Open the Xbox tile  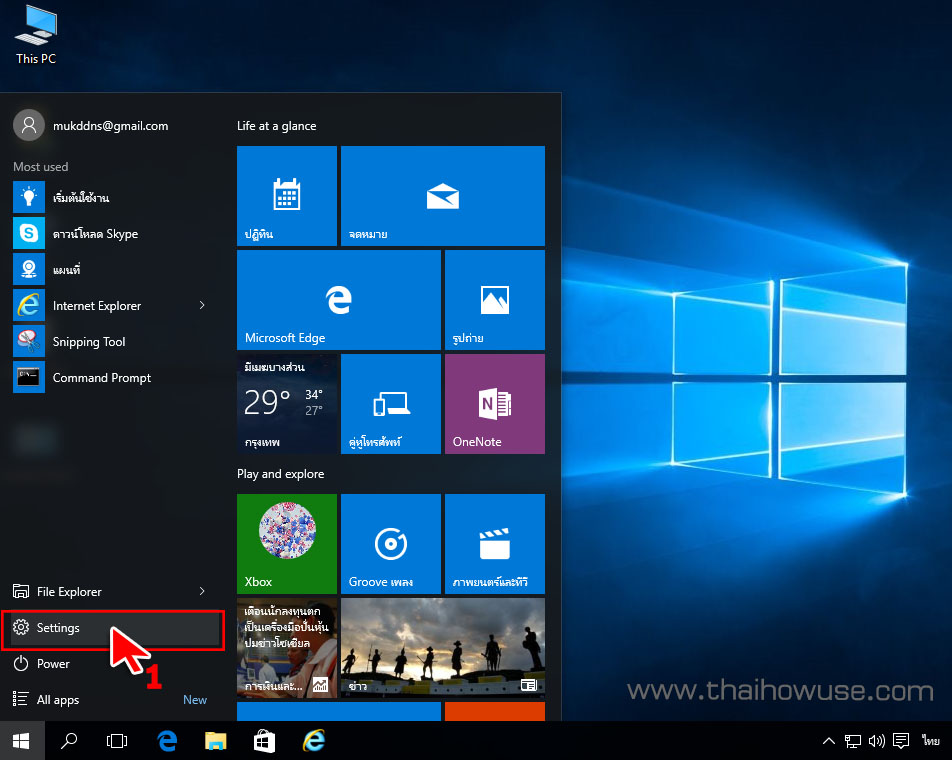tap(287, 544)
